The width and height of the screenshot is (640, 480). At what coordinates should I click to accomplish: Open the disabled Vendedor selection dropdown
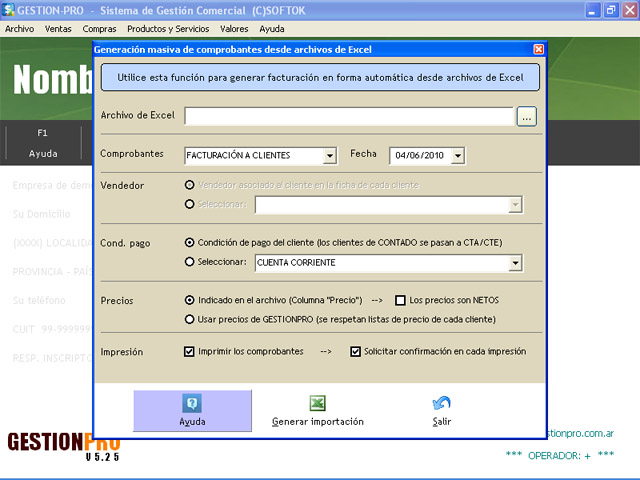[516, 204]
